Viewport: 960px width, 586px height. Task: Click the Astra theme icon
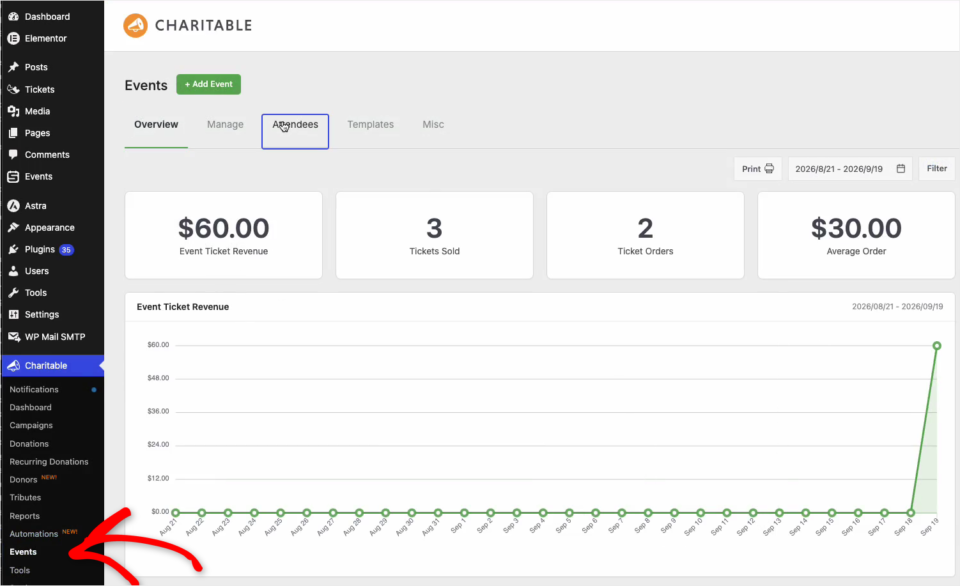point(13,206)
